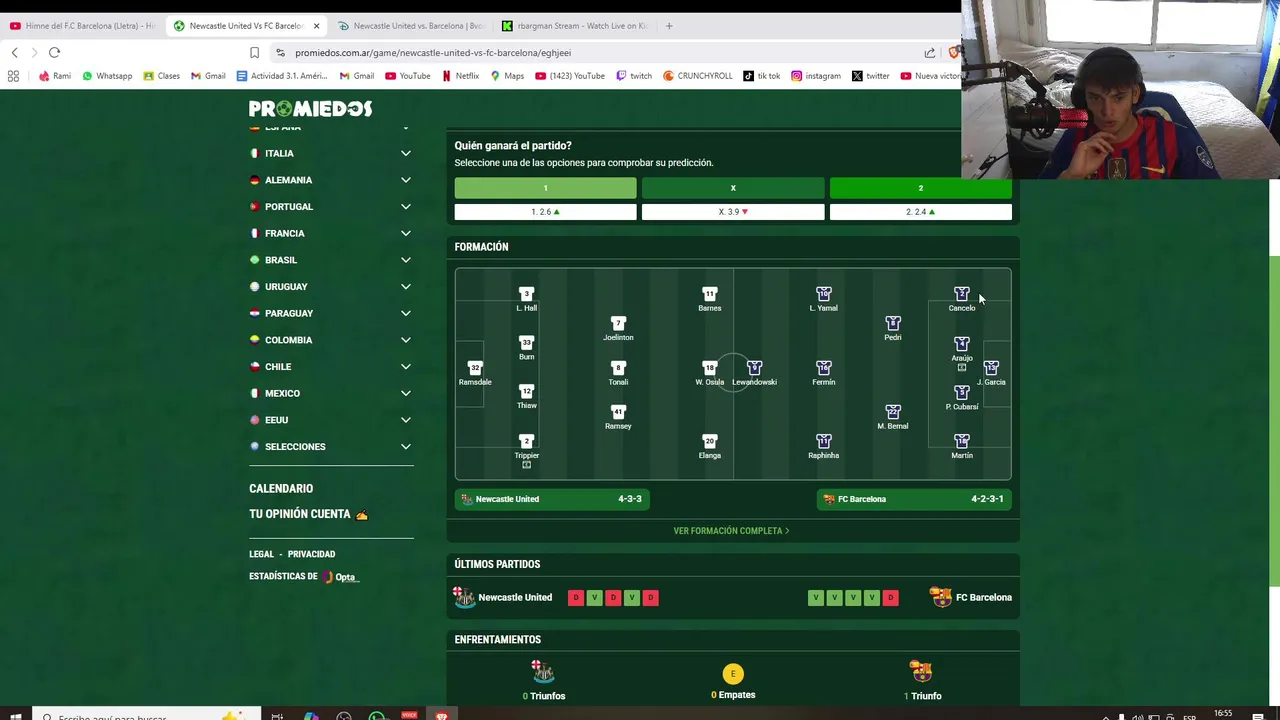The width and height of the screenshot is (1280, 720).
Task: Open the instagram bookmark
Action: (x=816, y=76)
